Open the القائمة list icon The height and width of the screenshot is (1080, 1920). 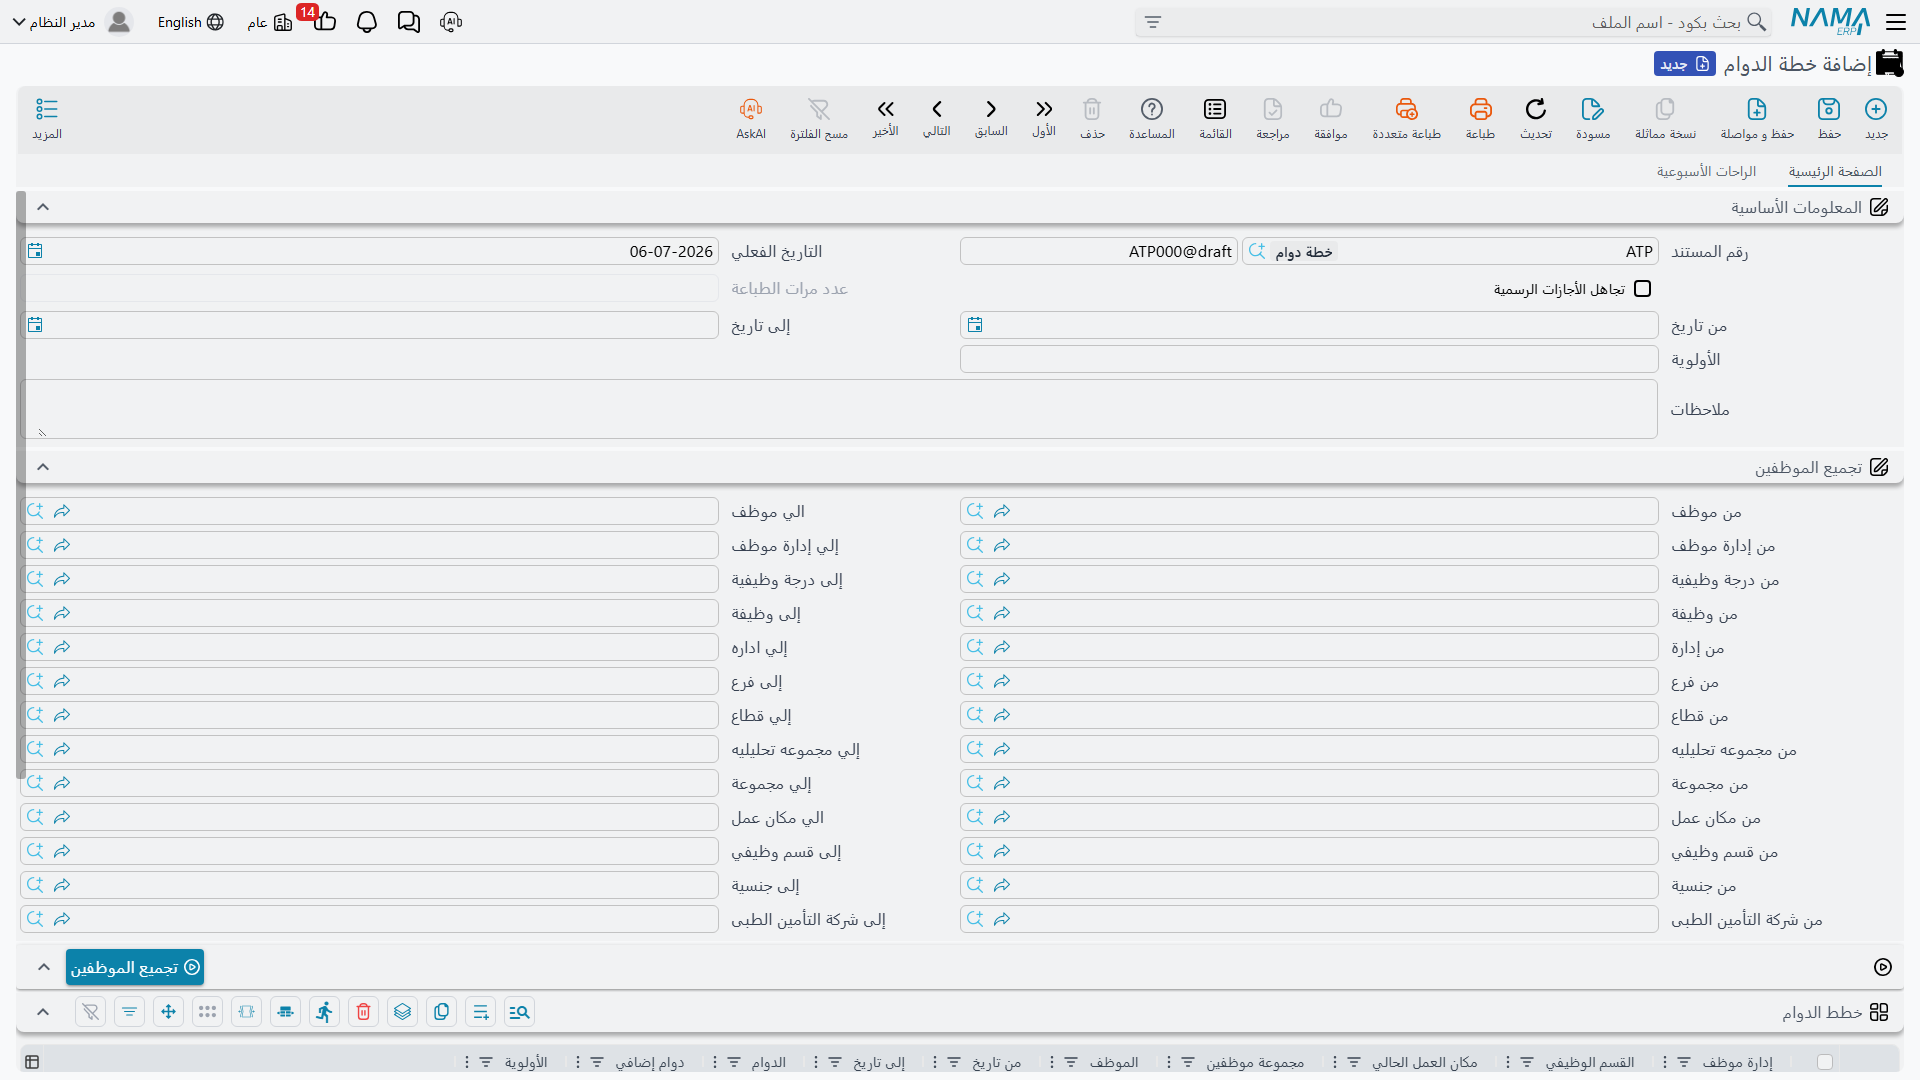1215,118
